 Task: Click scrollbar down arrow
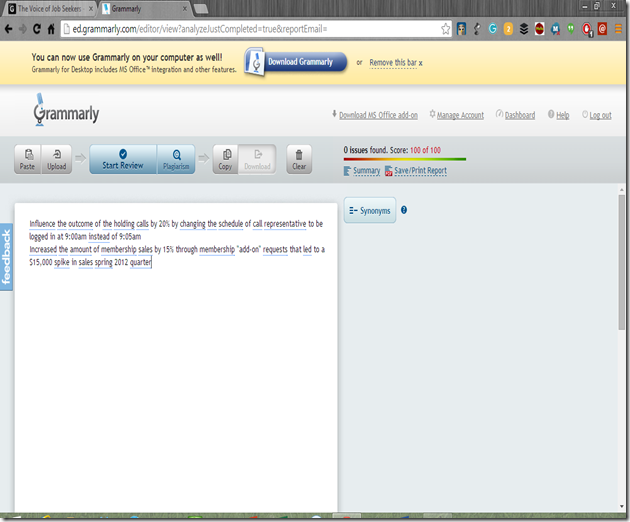(622, 506)
